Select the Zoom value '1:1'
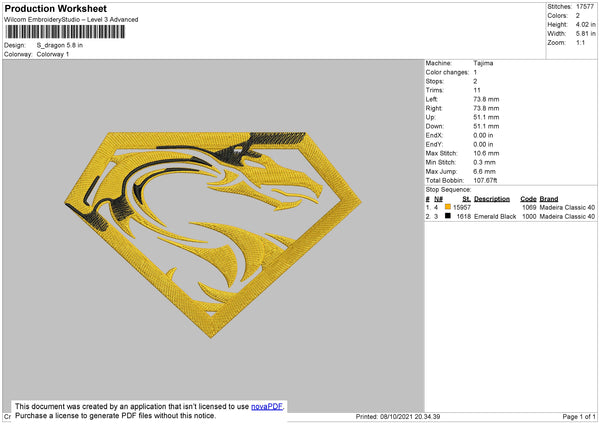The height and width of the screenshot is (424, 600). point(580,42)
